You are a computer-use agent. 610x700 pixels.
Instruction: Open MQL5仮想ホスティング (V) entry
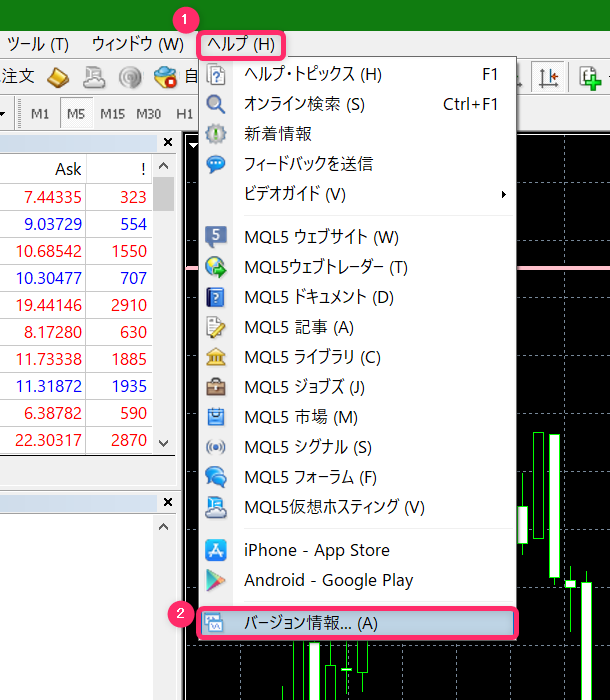click(x=357, y=507)
